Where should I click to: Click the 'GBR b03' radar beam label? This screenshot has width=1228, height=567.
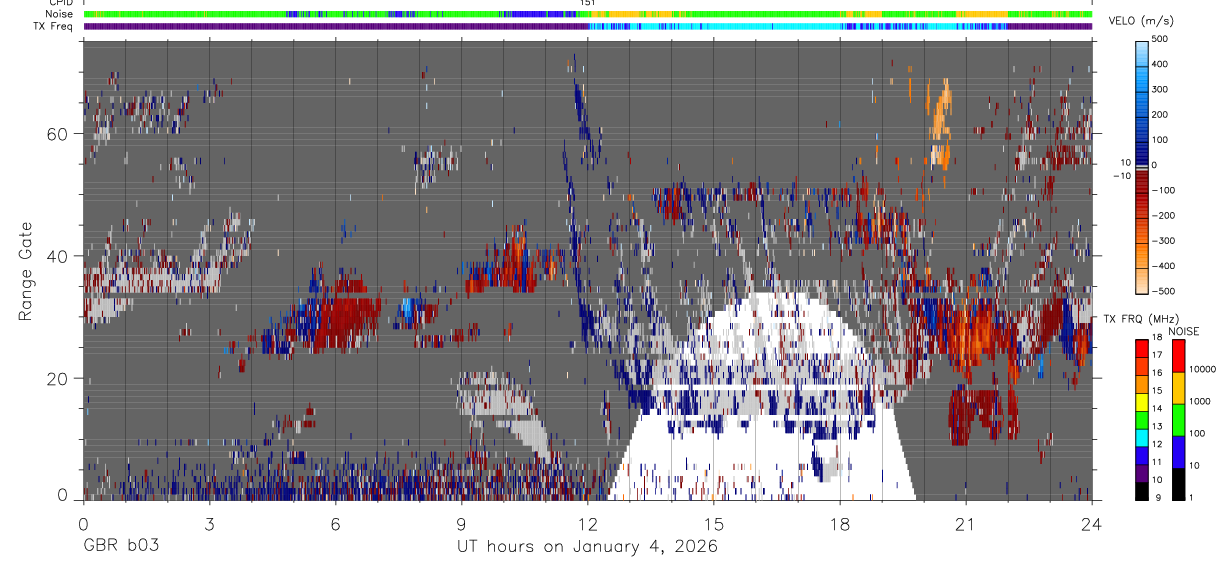[121, 547]
